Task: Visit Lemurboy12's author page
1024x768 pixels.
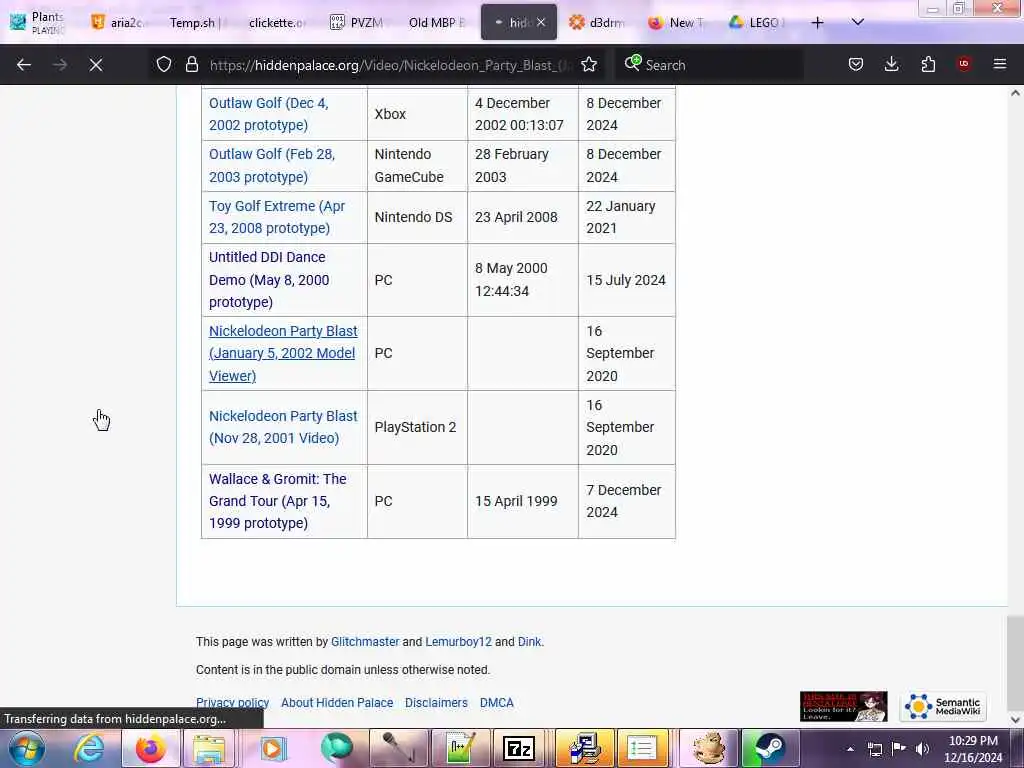Action: pyautogui.click(x=458, y=642)
